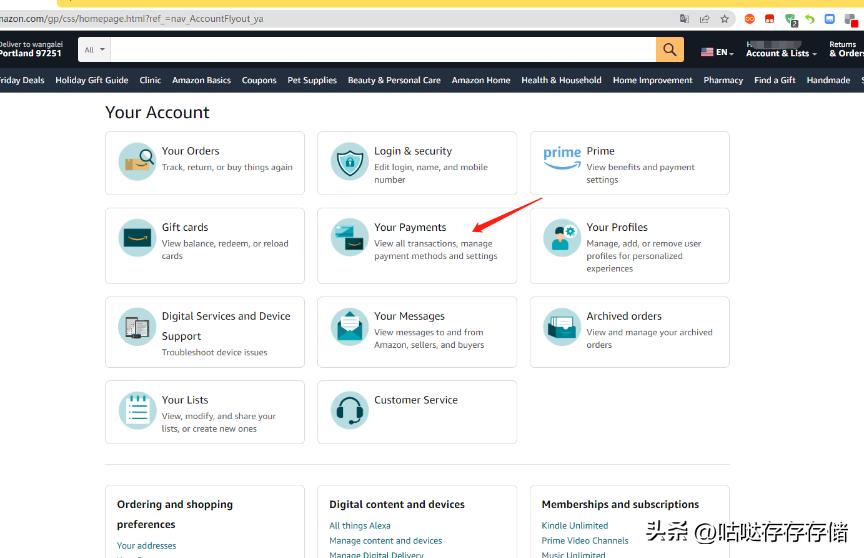864x558 pixels.
Task: Open Find a Gift nav item
Action: [775, 80]
